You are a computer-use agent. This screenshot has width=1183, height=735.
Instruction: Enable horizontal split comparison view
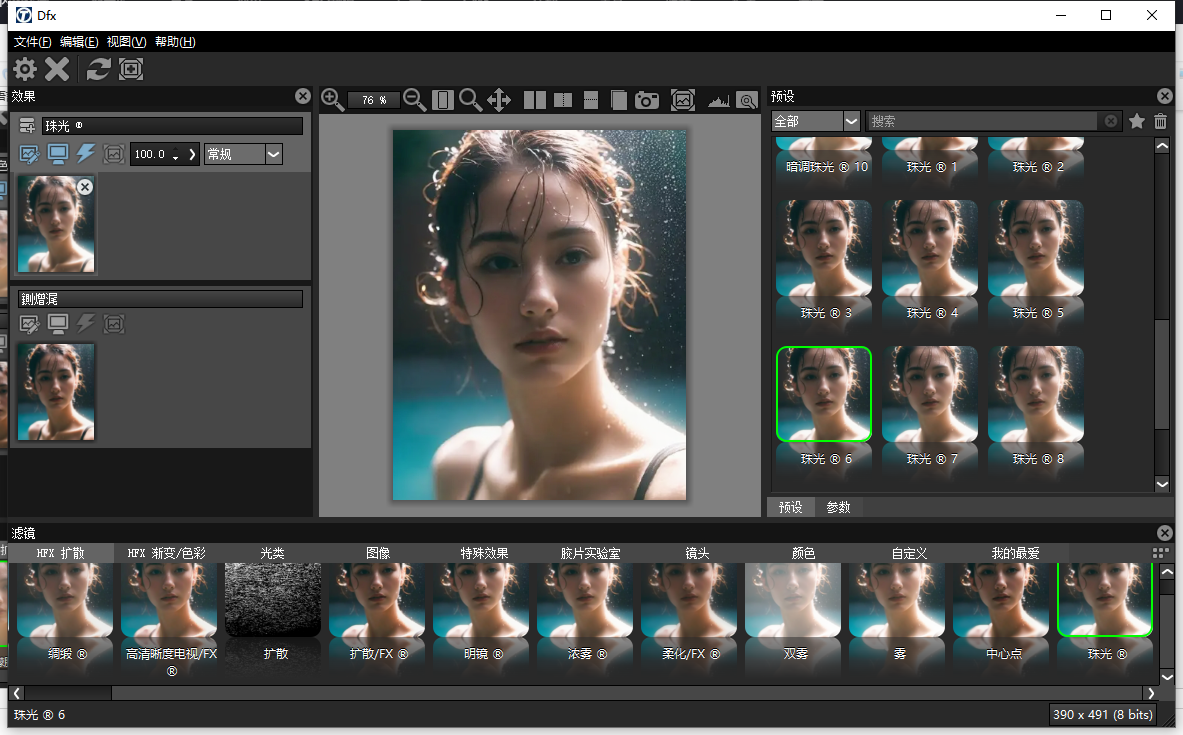coord(591,100)
